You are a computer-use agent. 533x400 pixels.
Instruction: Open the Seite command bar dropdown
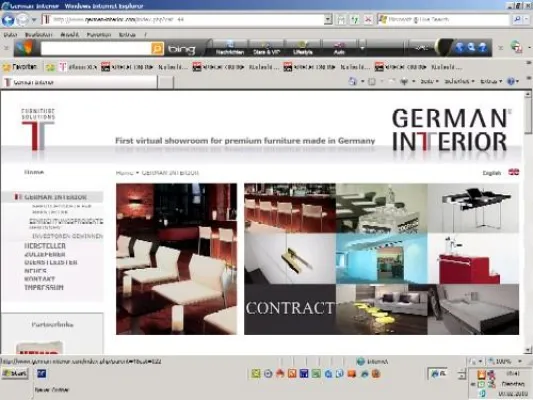click(430, 81)
